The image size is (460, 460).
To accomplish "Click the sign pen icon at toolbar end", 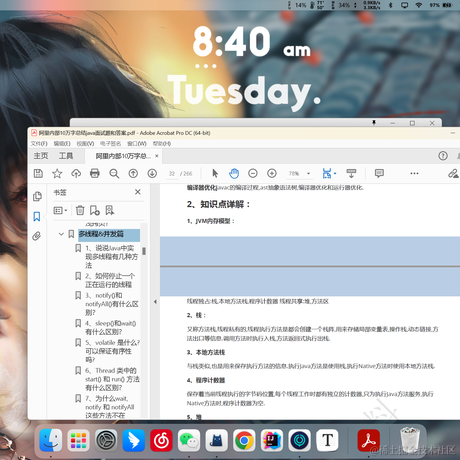I will click(453, 173).
